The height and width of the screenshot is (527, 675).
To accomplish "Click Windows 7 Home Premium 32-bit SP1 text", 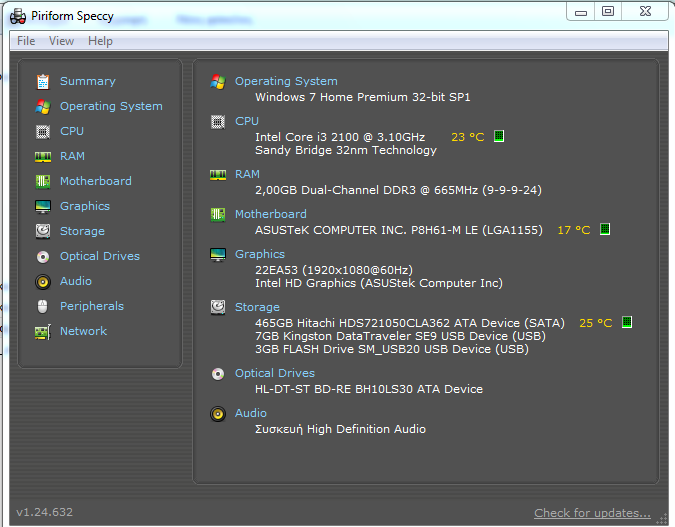I will point(362,97).
